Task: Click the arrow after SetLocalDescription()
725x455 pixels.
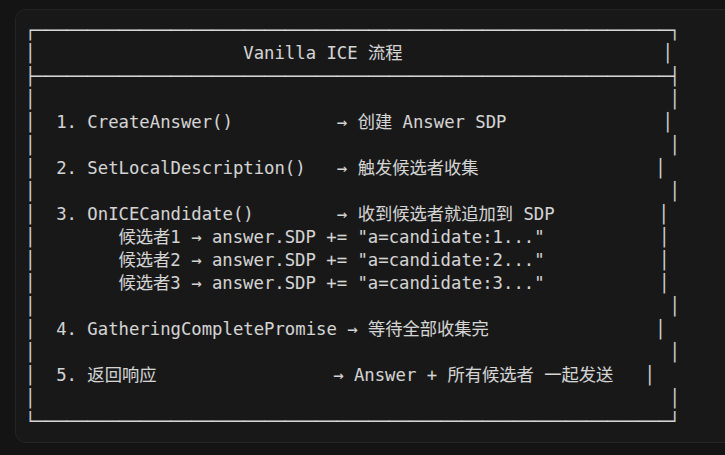Action: [x=342, y=169]
